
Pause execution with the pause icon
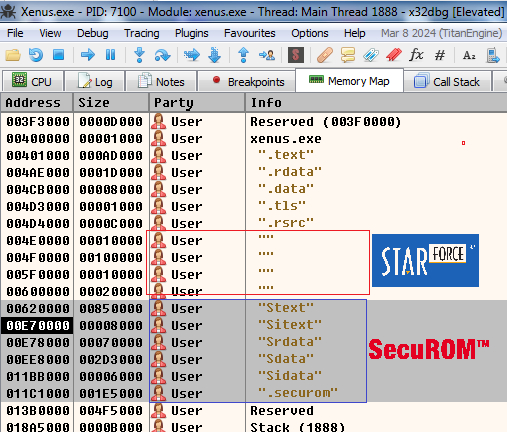pos(110,55)
